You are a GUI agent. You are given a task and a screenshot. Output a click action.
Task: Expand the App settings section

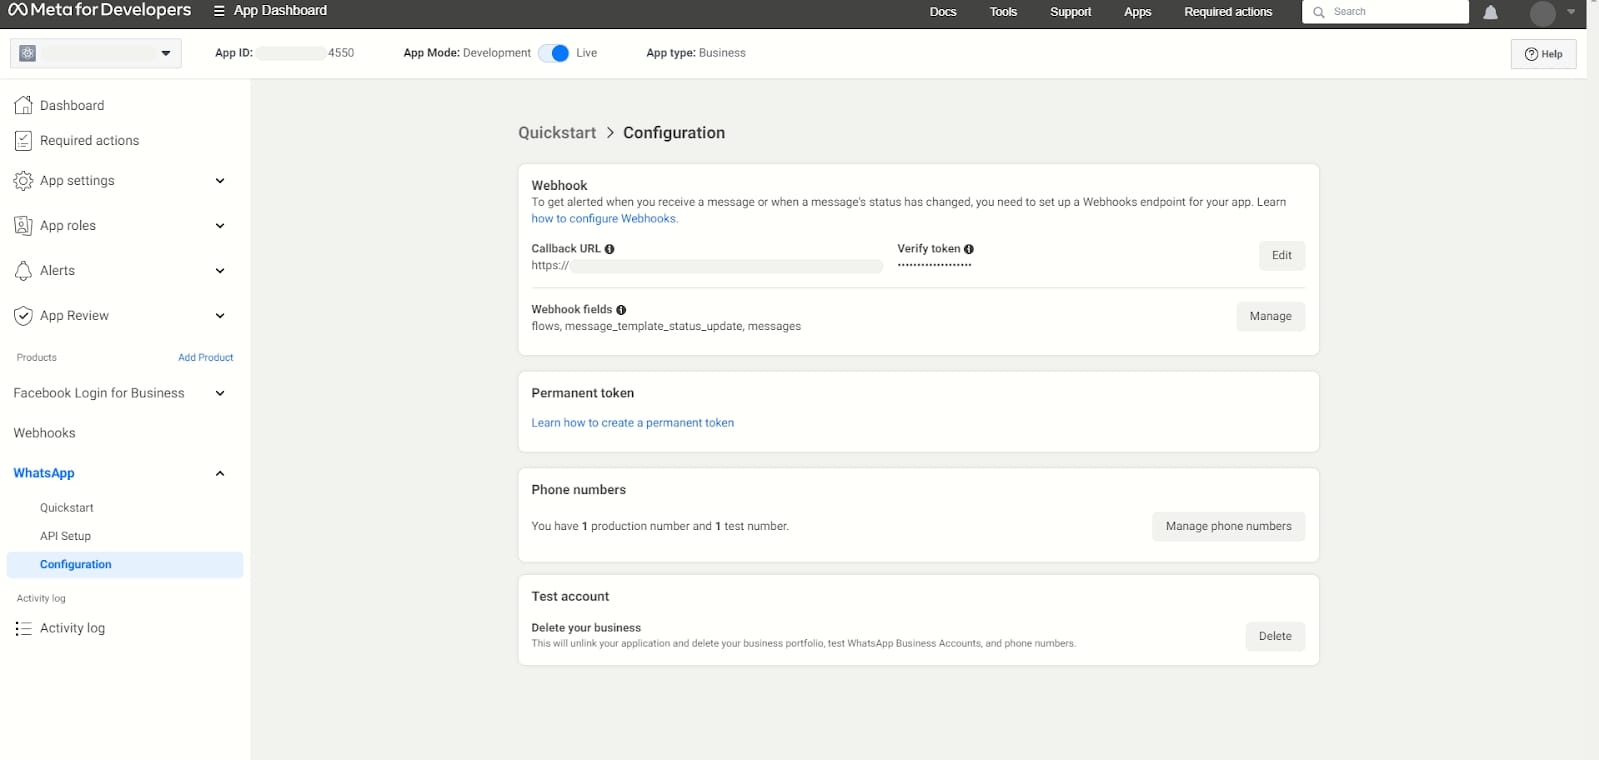point(220,181)
